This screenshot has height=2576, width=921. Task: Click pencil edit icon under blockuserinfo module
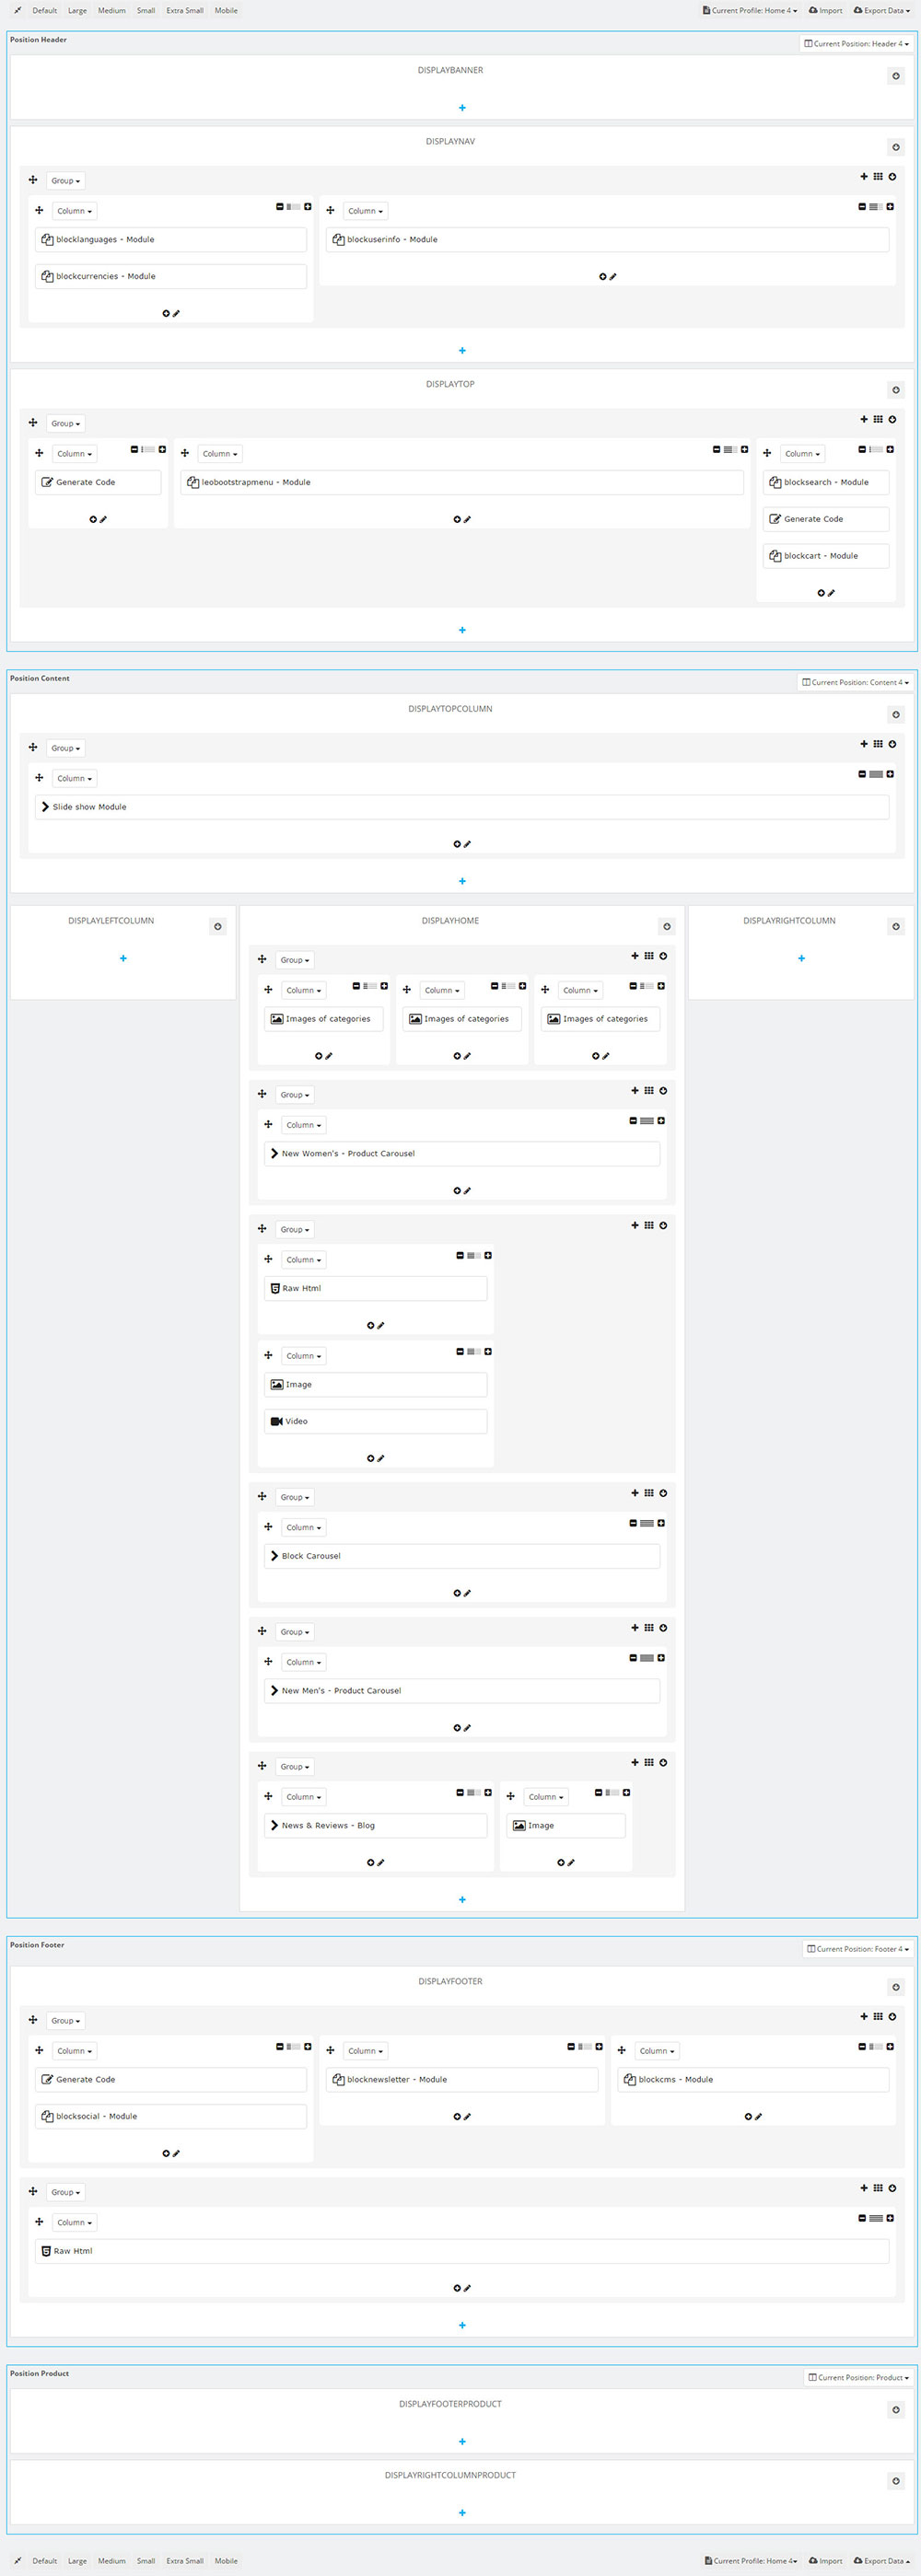point(613,277)
